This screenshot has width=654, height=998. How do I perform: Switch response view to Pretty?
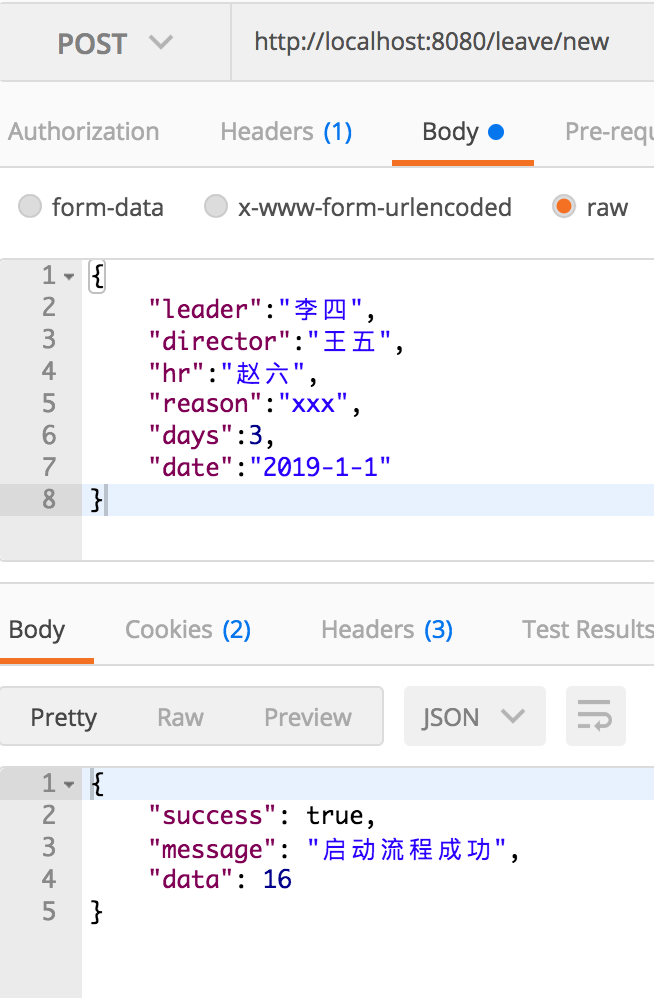pyautogui.click(x=64, y=717)
